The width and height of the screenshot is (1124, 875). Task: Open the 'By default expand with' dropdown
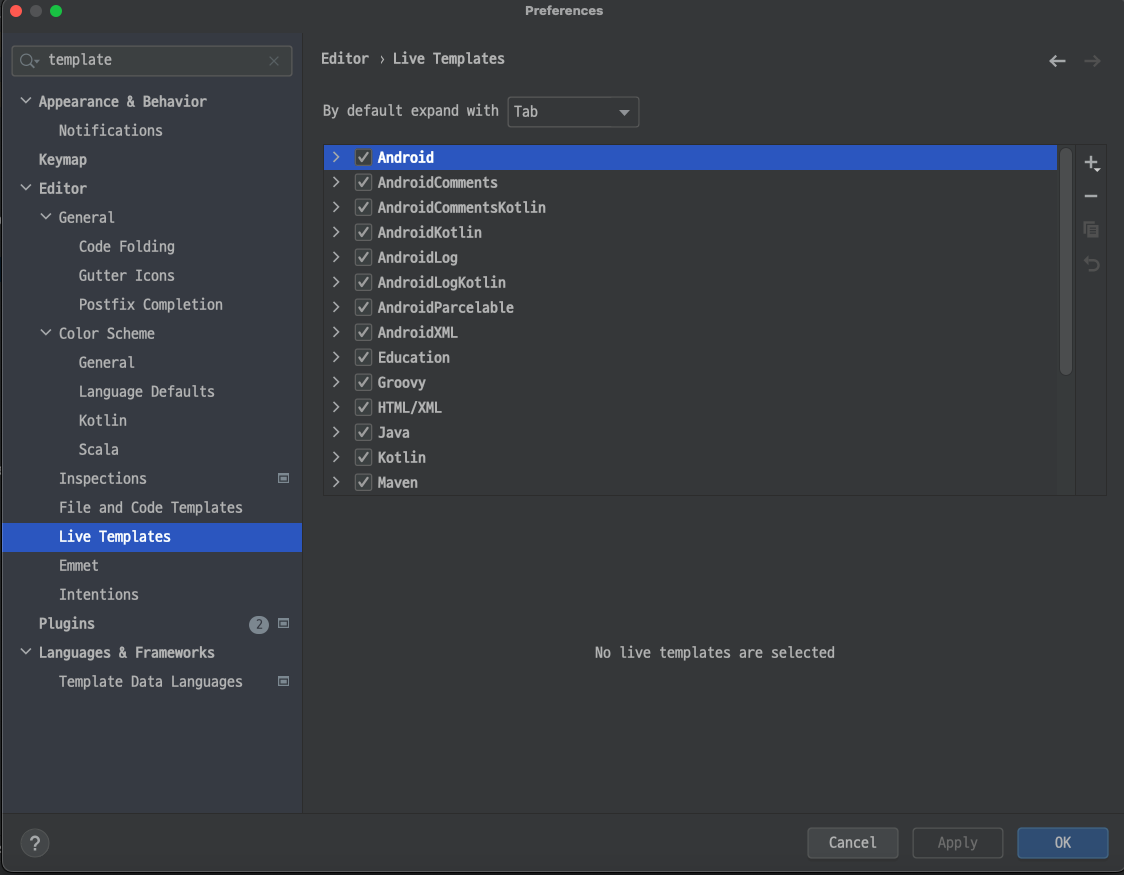click(x=573, y=112)
